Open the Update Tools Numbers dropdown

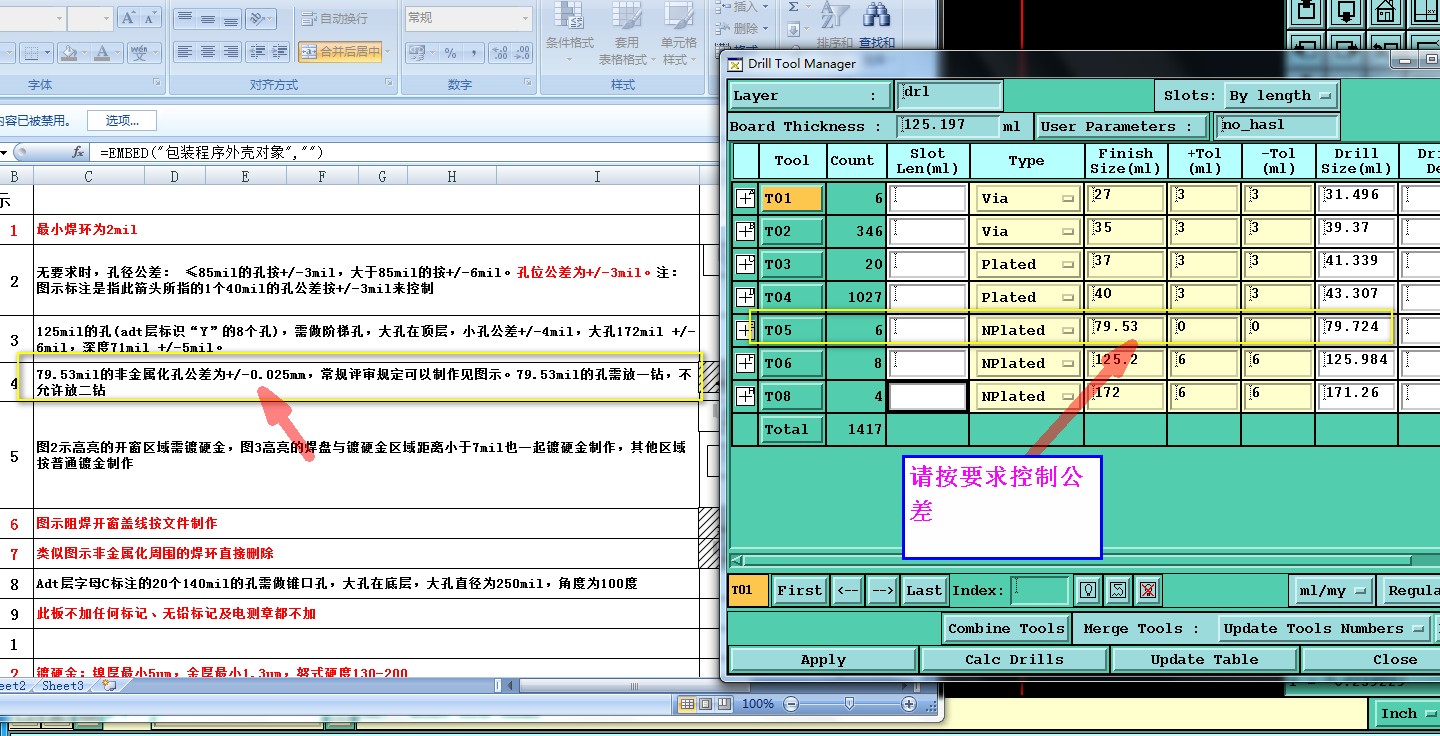[1324, 628]
